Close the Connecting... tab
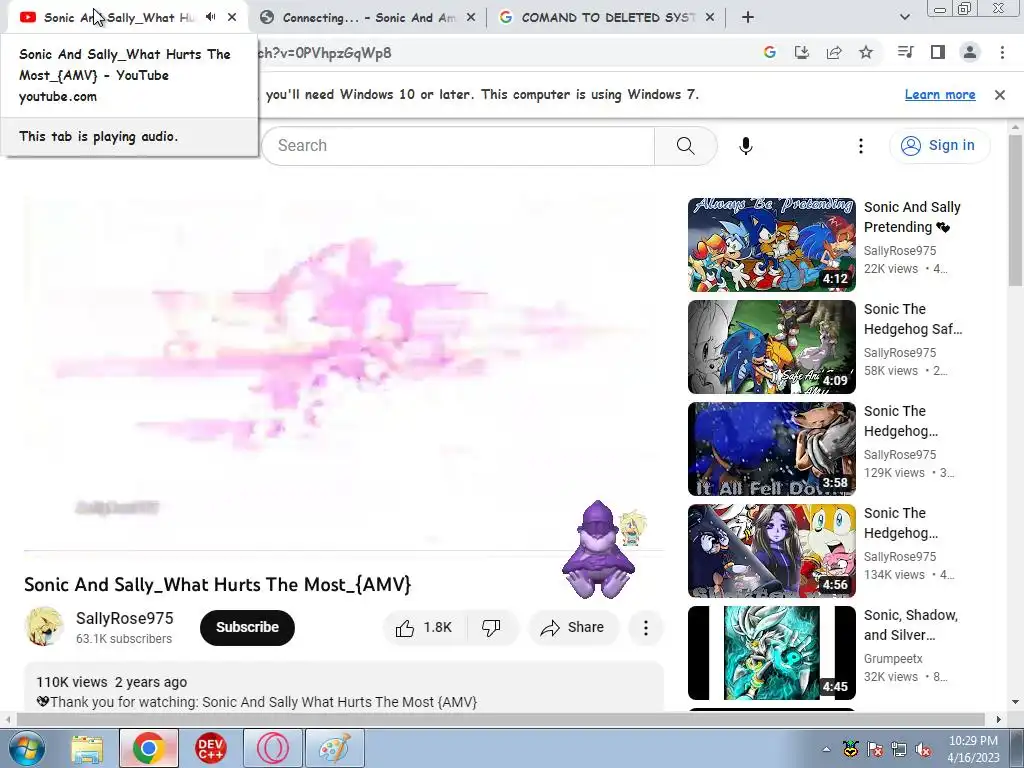This screenshot has height=768, width=1024. click(470, 18)
